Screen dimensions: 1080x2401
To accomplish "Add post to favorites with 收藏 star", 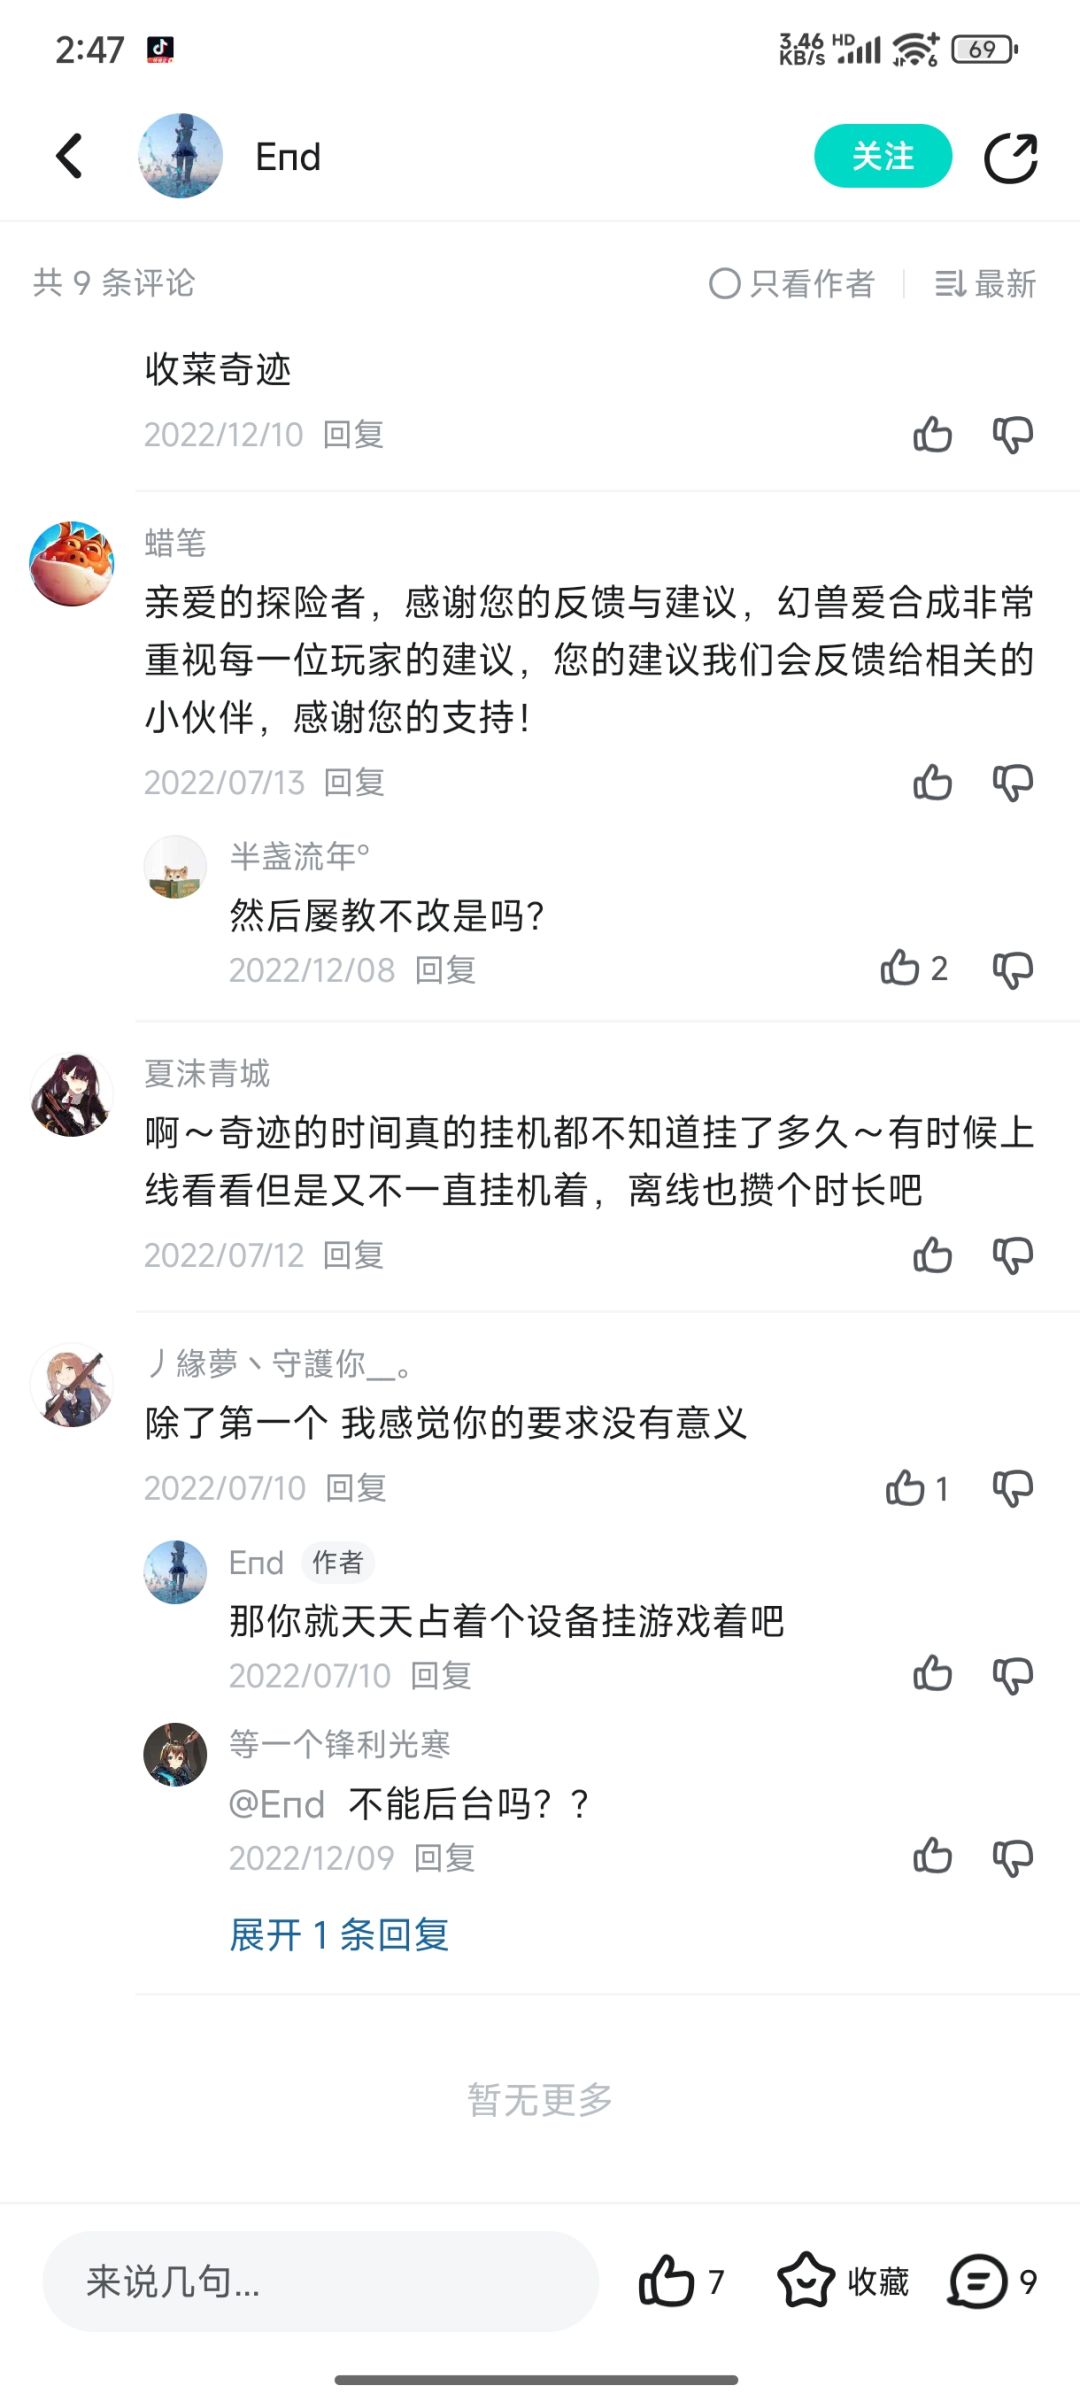I will pos(806,2281).
